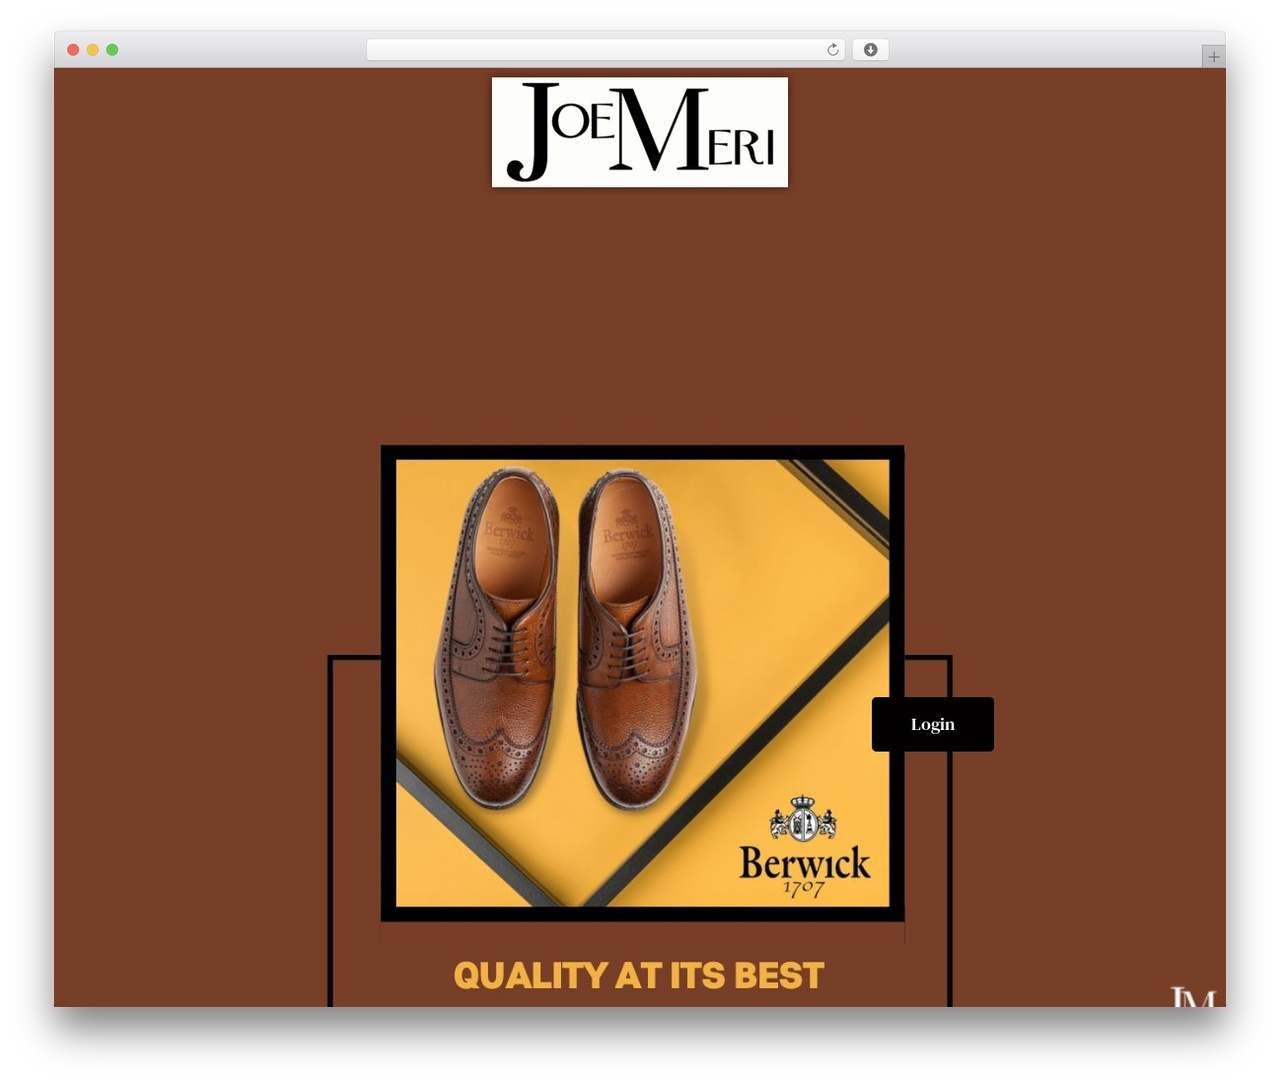Open the Login button
The image size is (1280, 1084).
pyautogui.click(x=933, y=724)
